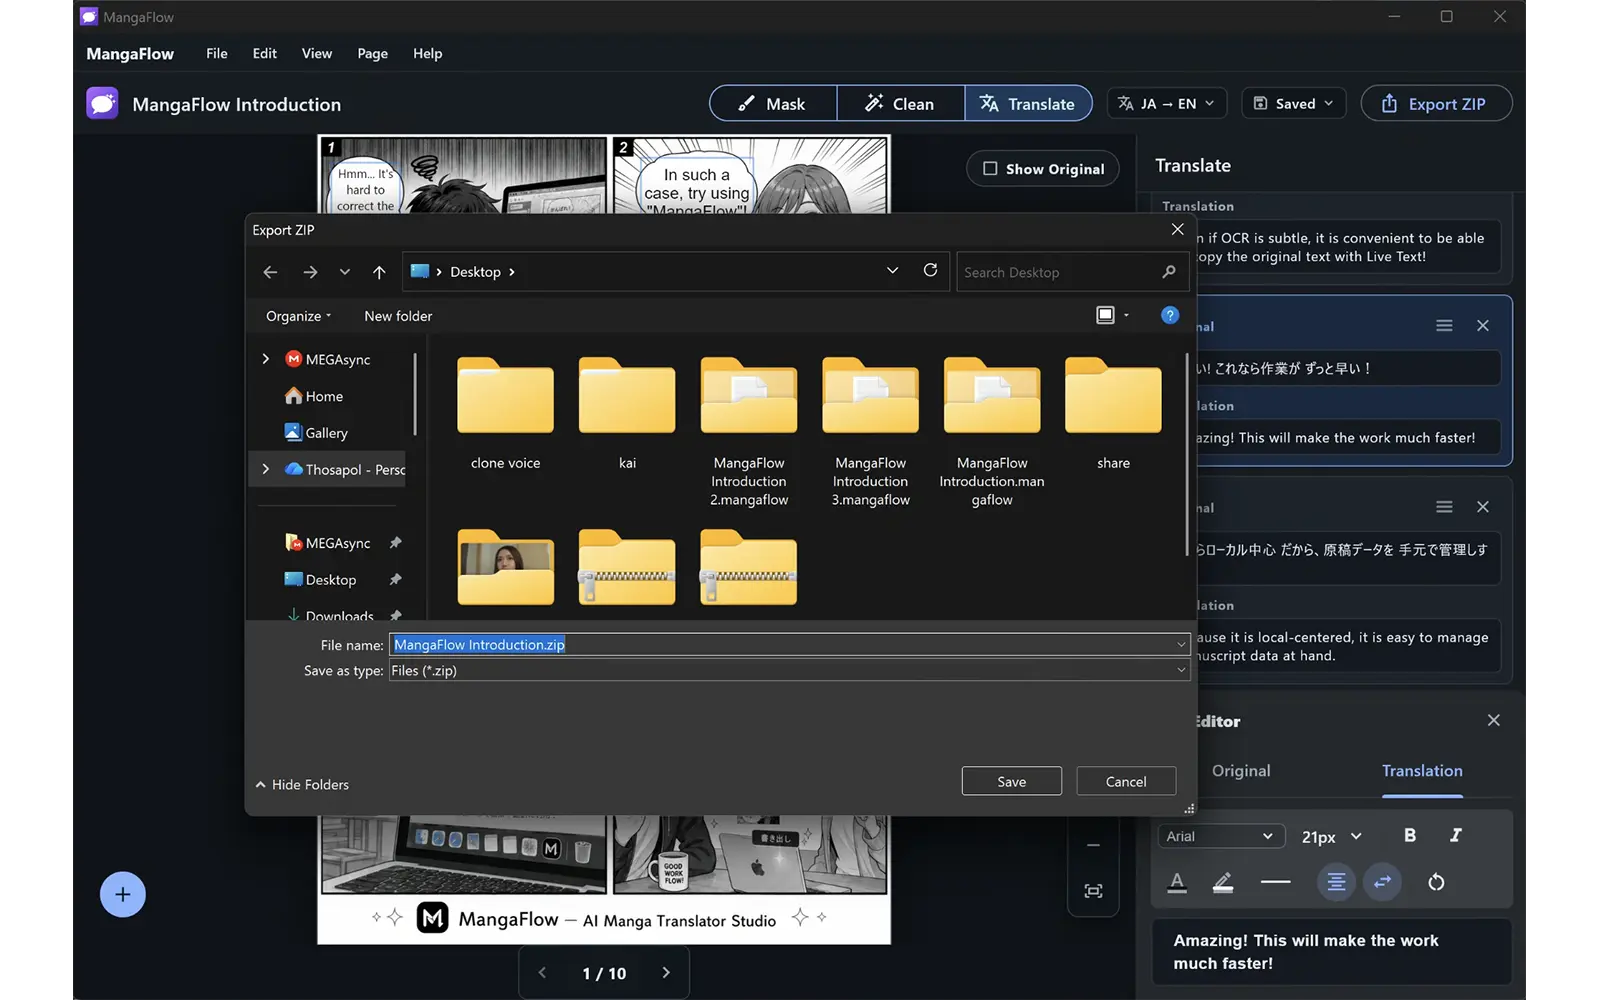Toggle the text direction swap icon
This screenshot has height=1000, width=1600.
pos(1383,882)
